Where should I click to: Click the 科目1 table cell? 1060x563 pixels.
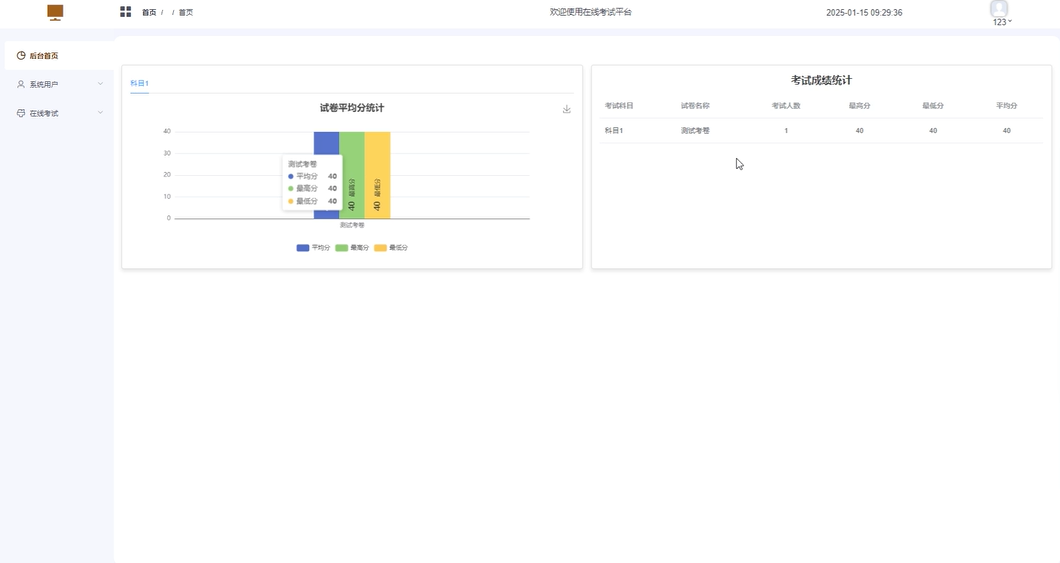tap(614, 130)
